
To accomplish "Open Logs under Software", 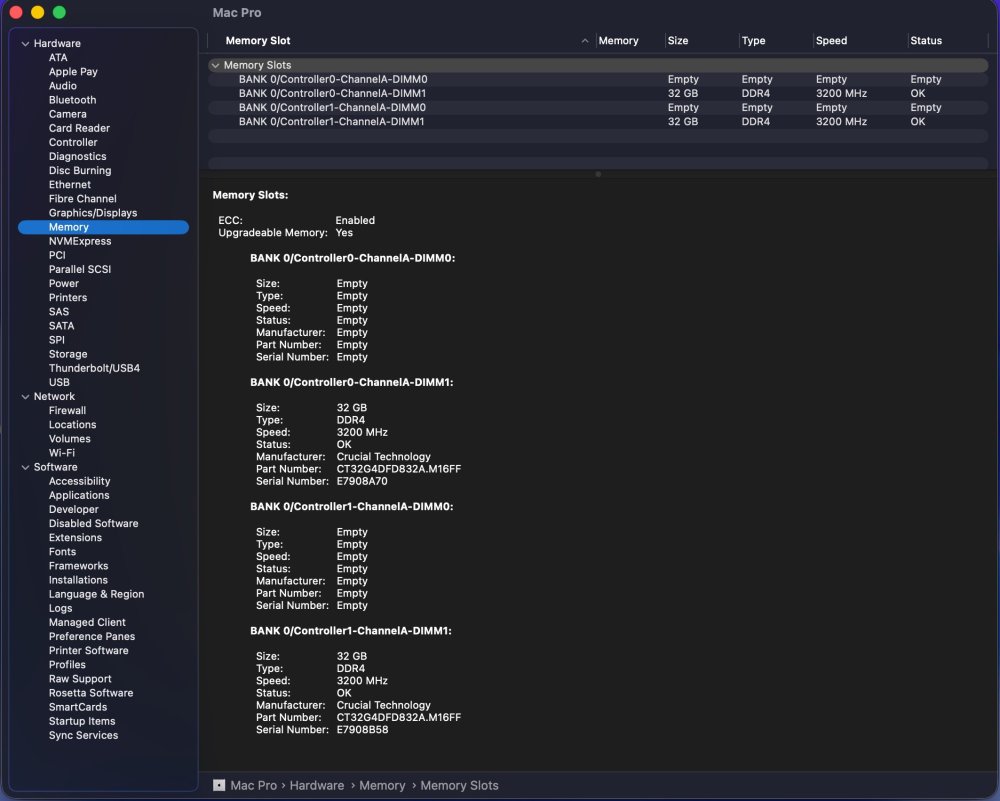I will point(61,608).
